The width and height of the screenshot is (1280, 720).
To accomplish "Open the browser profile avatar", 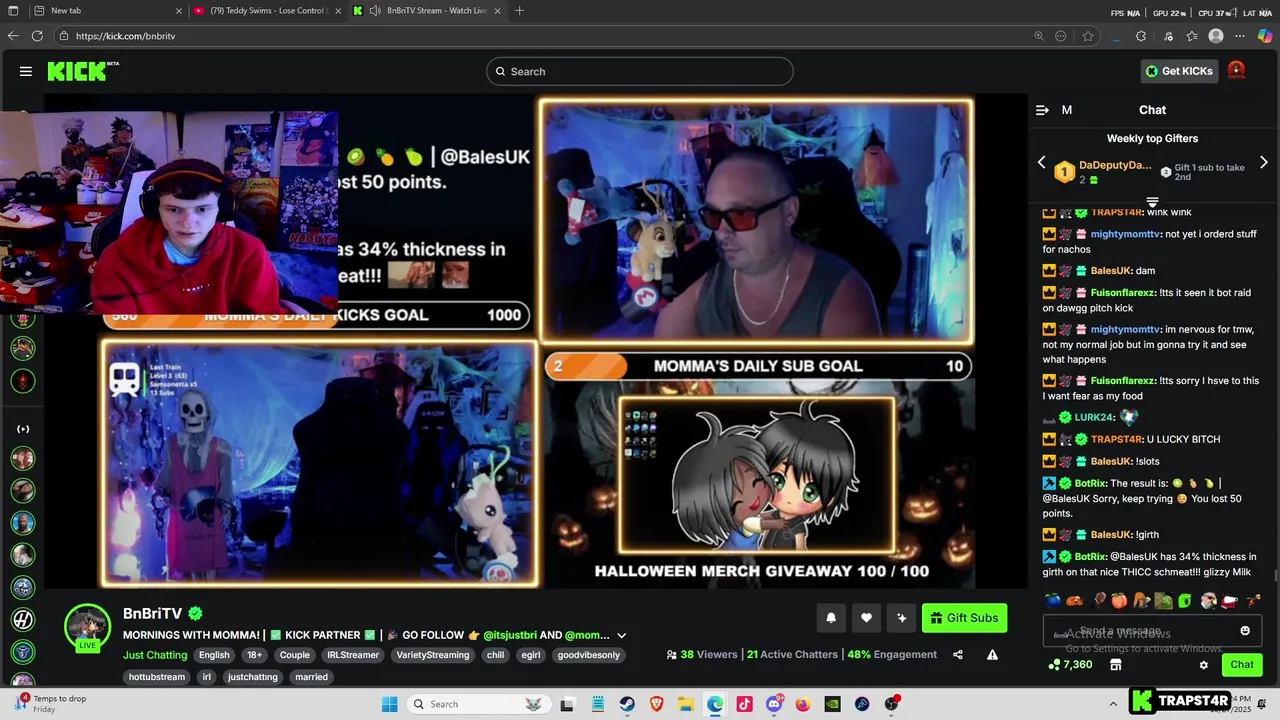I will click(1216, 36).
